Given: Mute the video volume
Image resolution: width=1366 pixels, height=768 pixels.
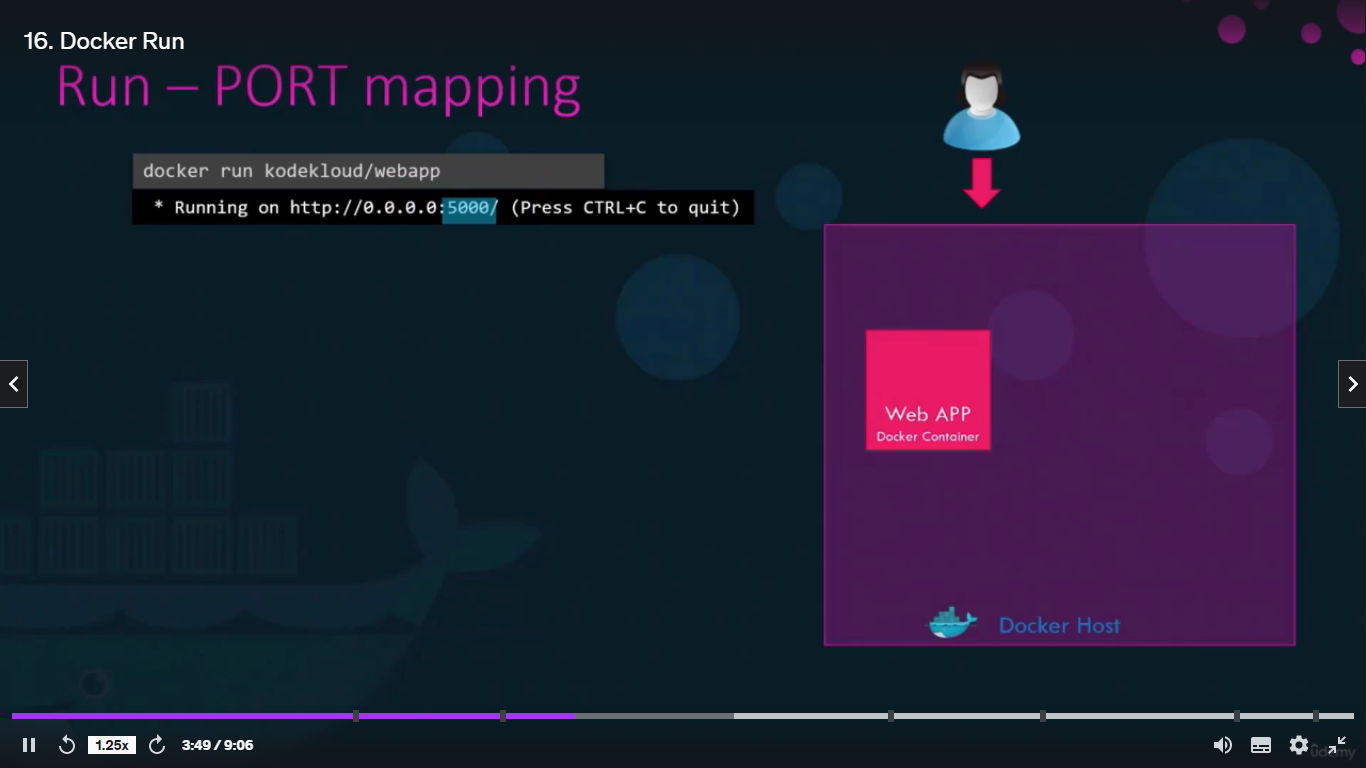Looking at the screenshot, I should [1222, 745].
